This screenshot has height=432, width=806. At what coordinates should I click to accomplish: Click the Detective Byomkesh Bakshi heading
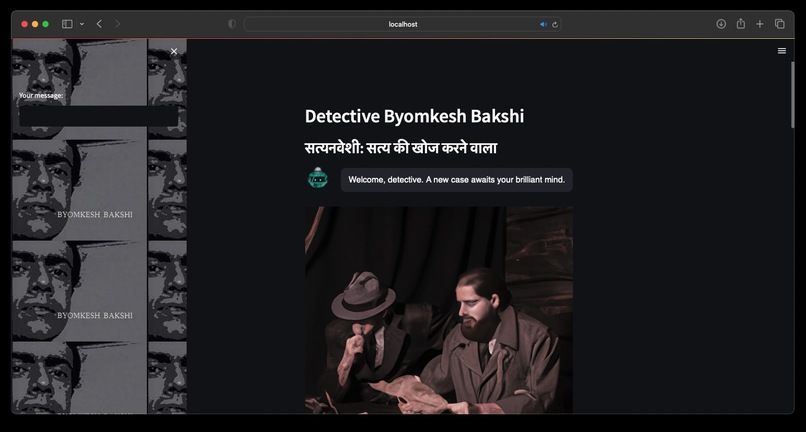tap(414, 116)
